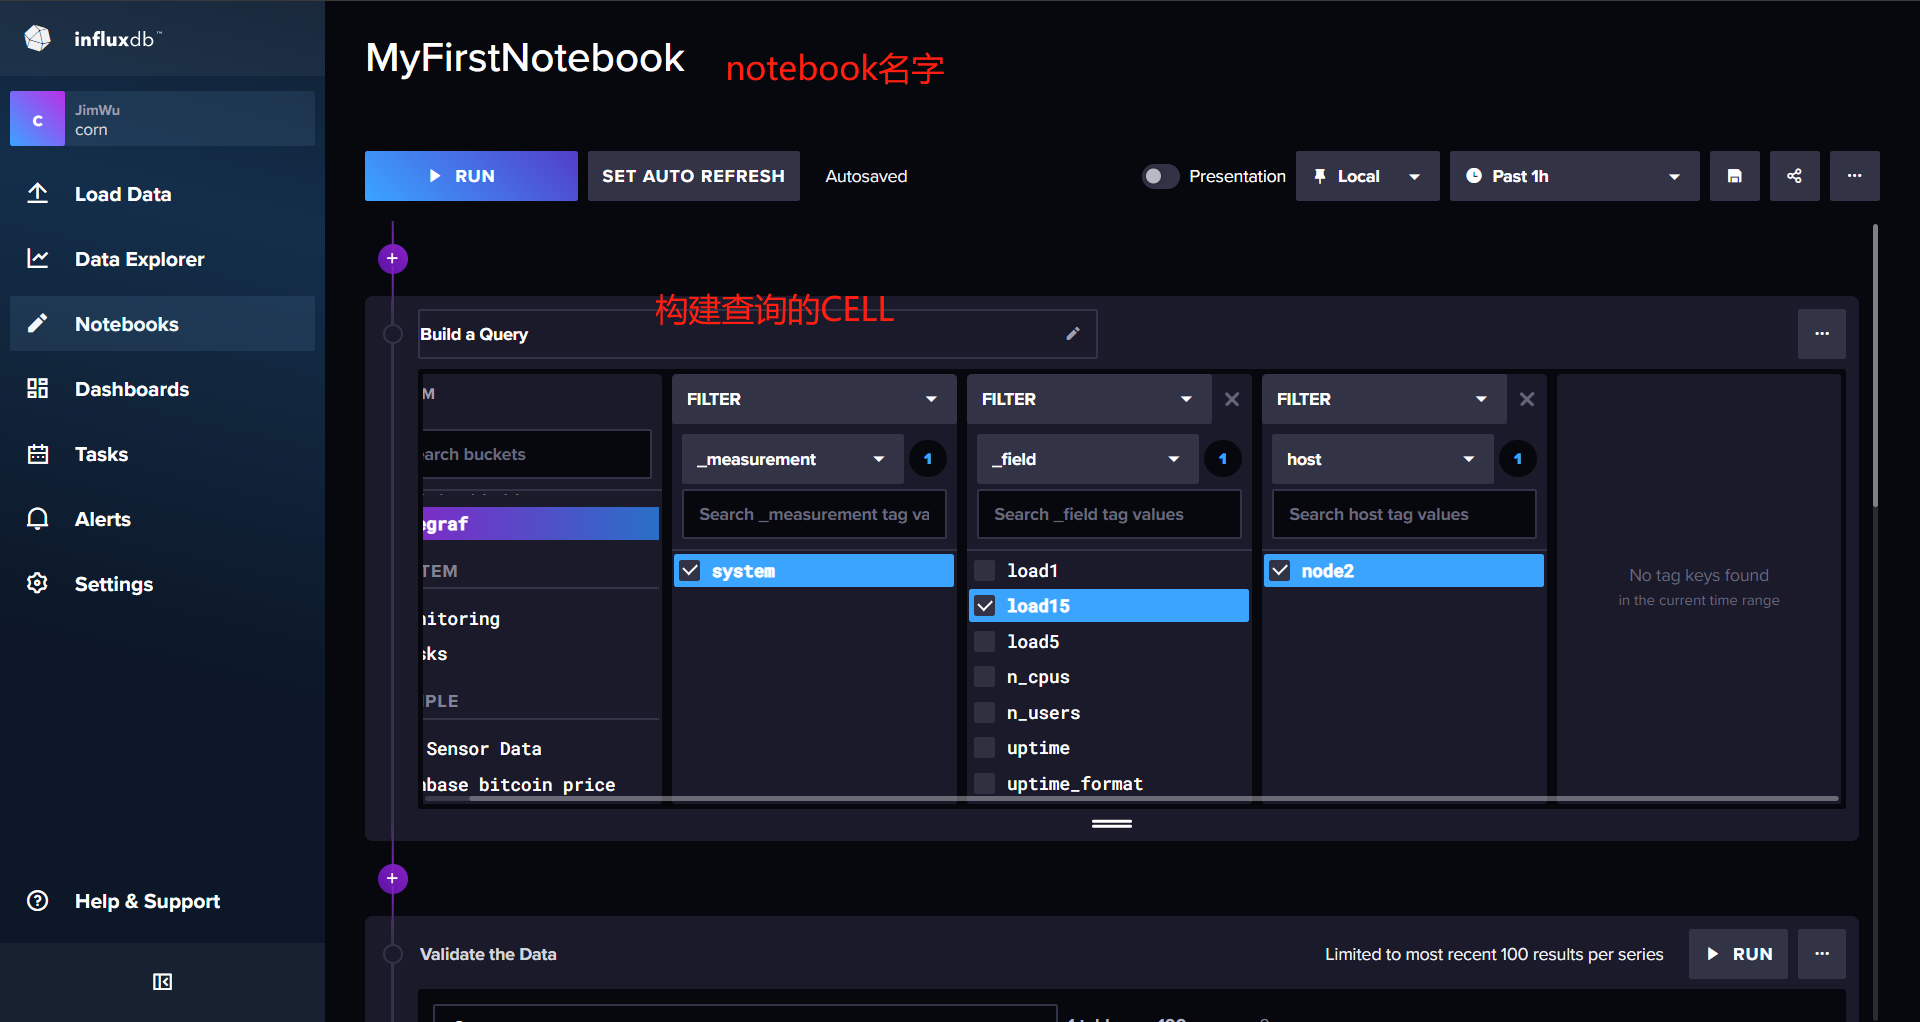Click the Notebooks pencil icon

[38, 323]
